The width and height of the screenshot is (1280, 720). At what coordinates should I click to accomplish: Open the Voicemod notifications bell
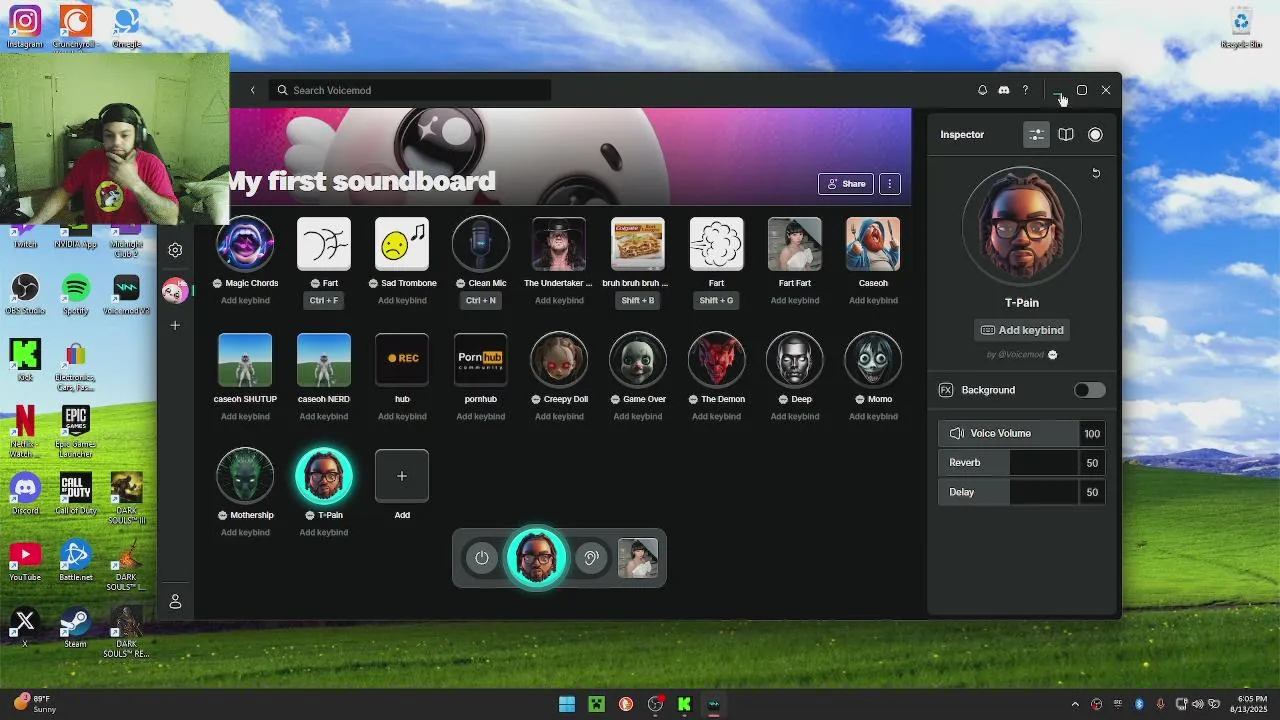point(982,90)
